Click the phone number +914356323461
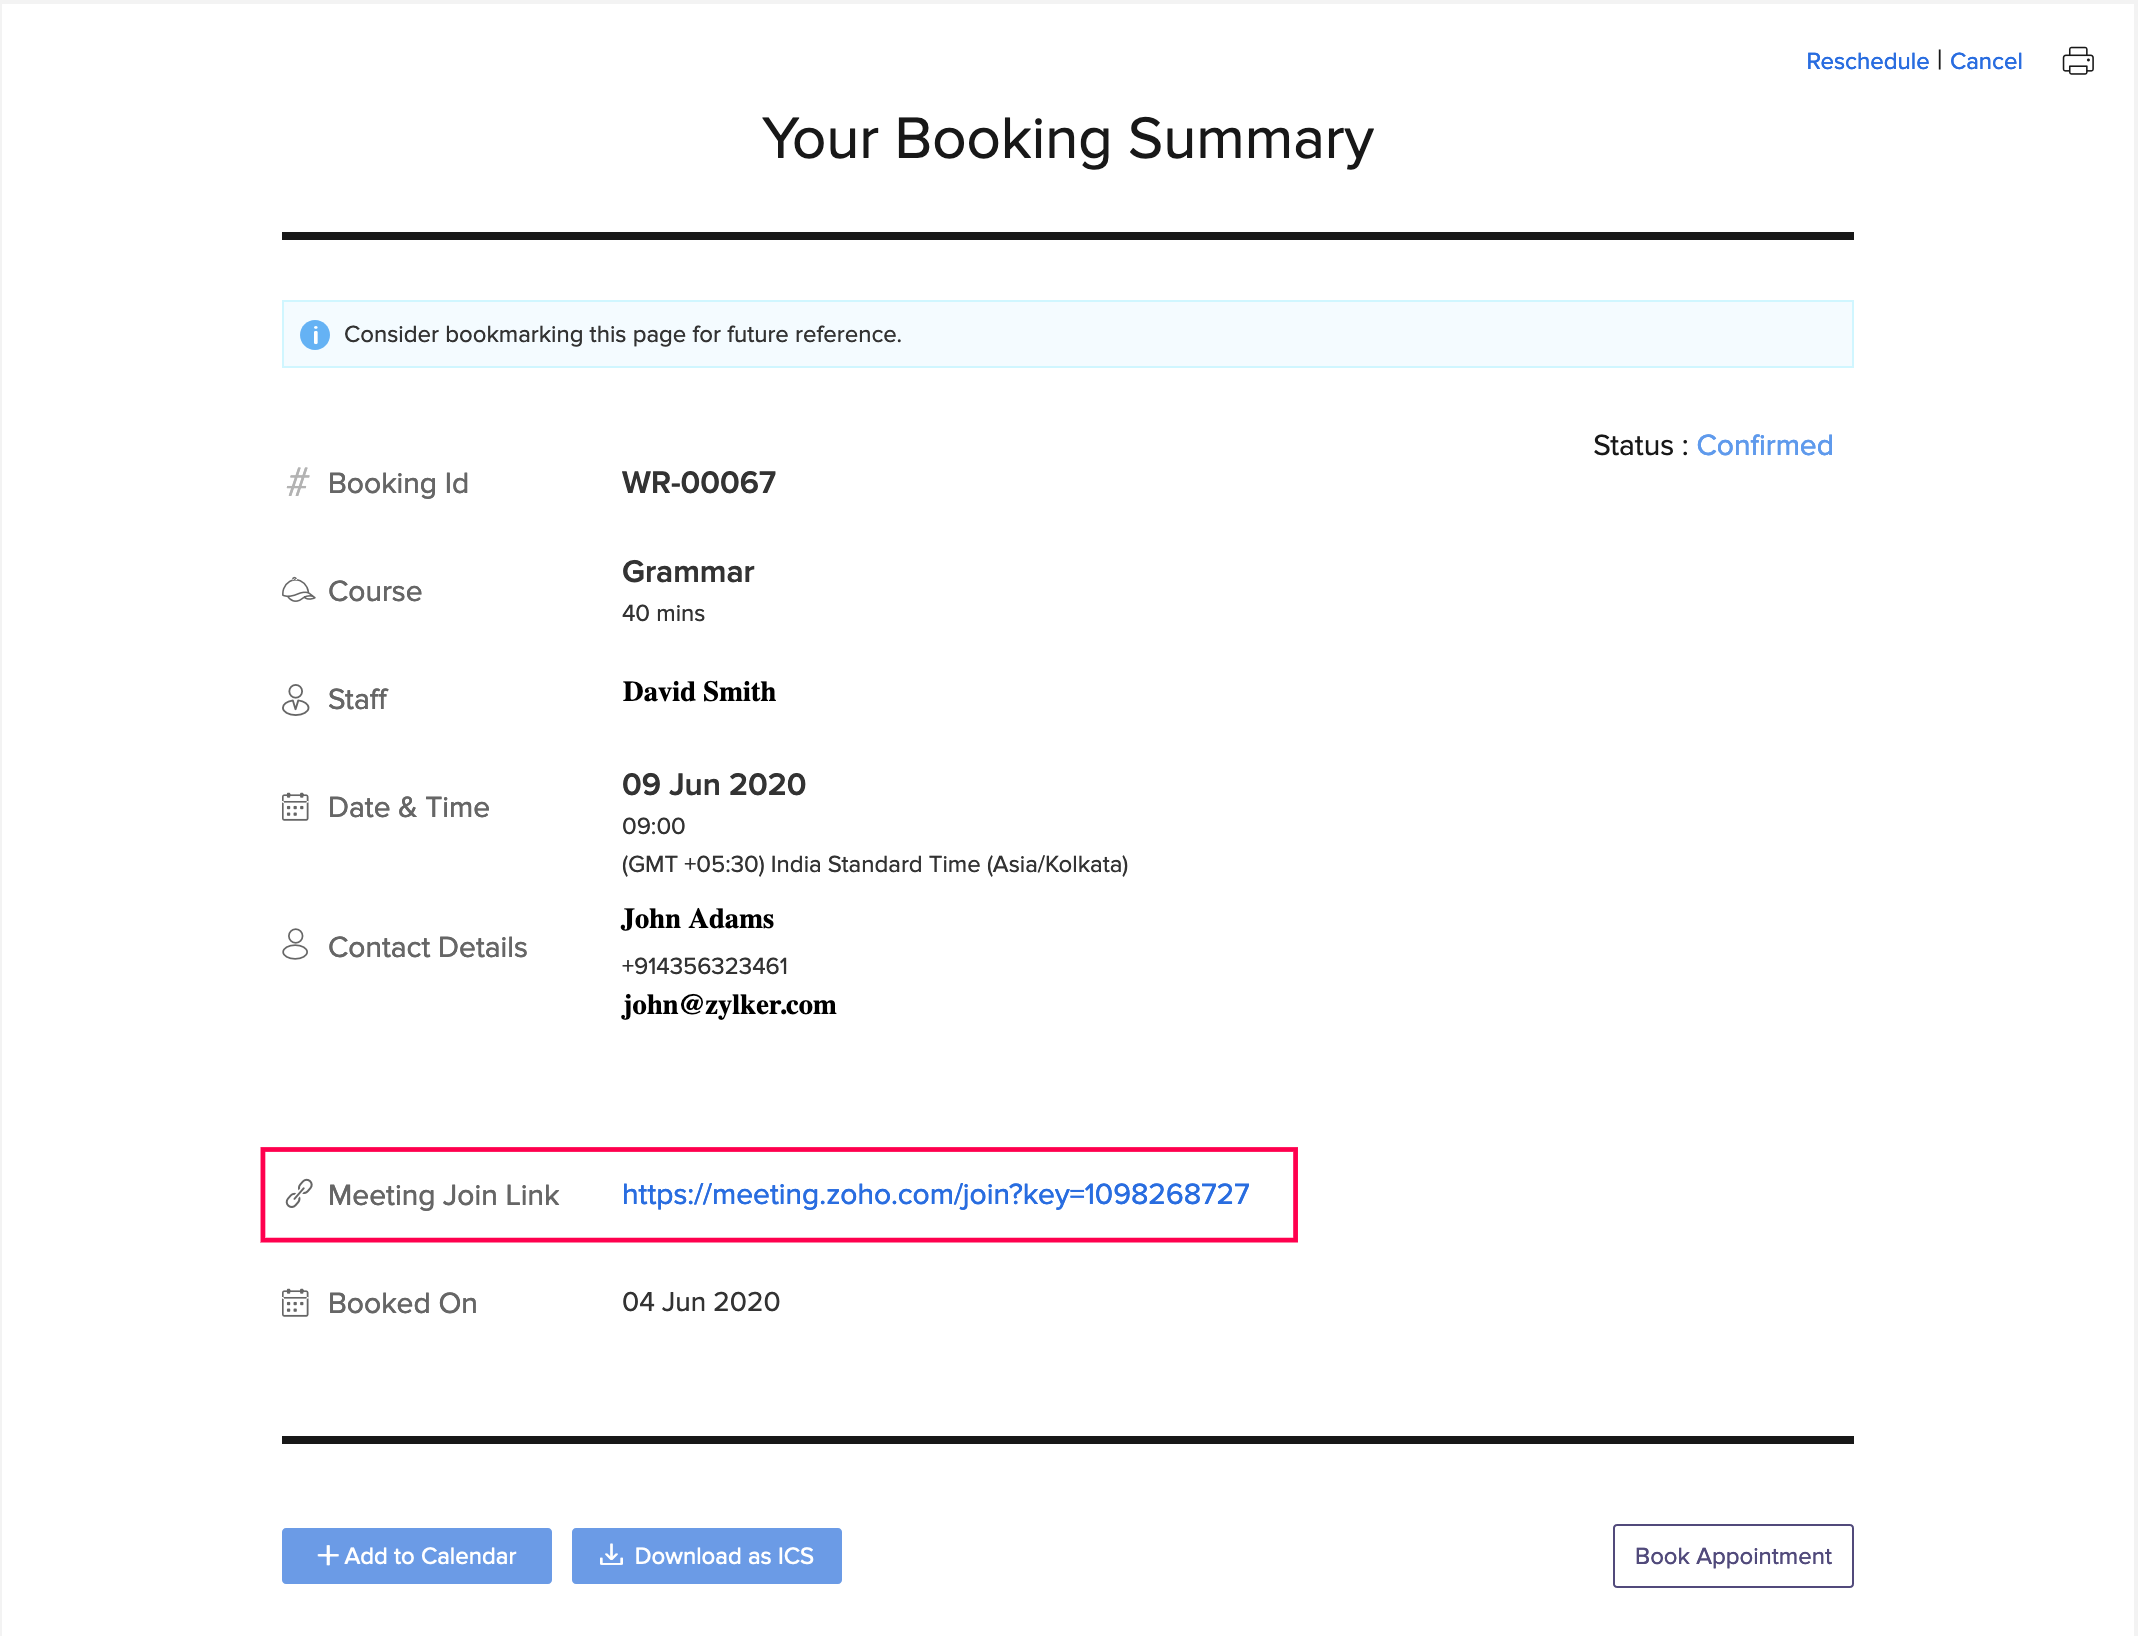The width and height of the screenshot is (2138, 1636). pyautogui.click(x=705, y=966)
